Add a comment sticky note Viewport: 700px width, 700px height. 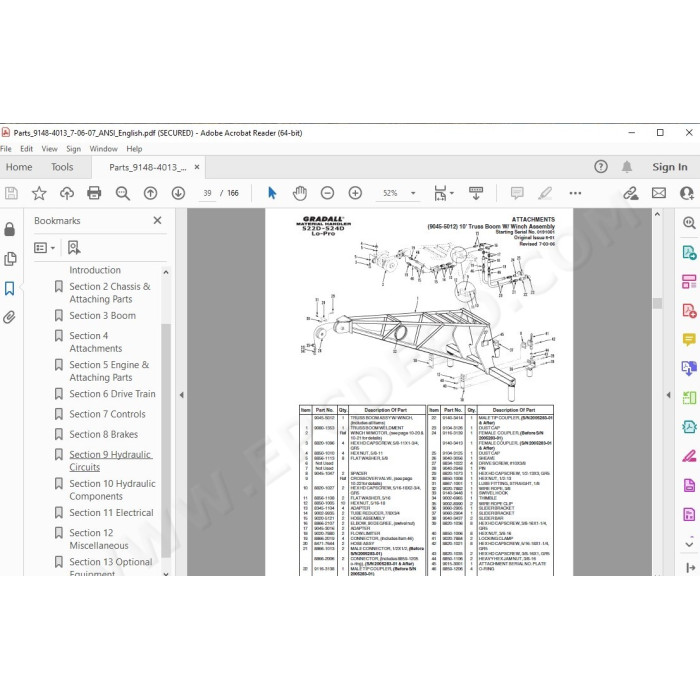(x=517, y=193)
